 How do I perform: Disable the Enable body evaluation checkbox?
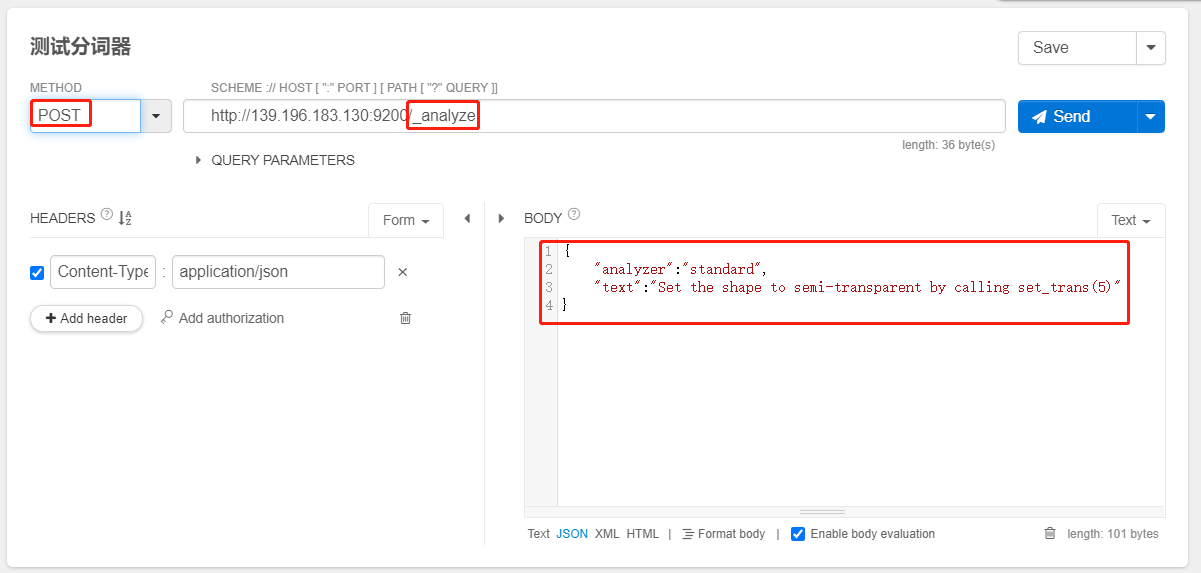(x=798, y=534)
